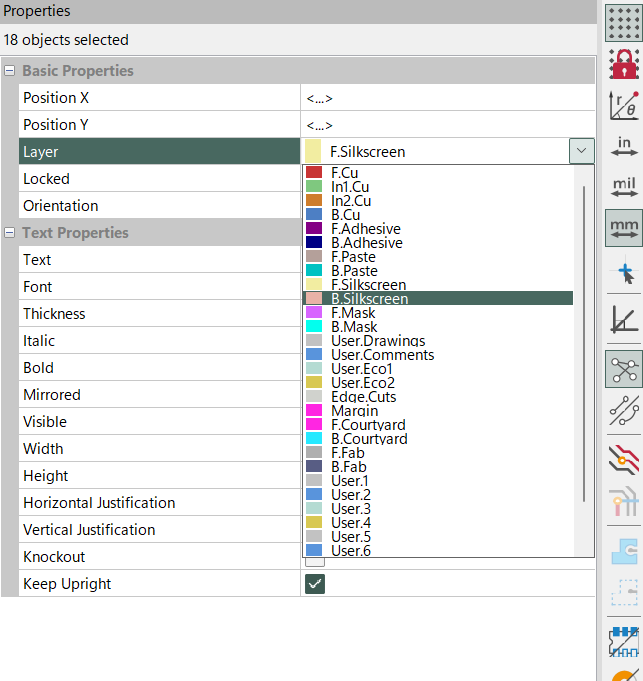The width and height of the screenshot is (643, 681).
Task: Toggle the angle constraint icon
Action: click(x=624, y=320)
